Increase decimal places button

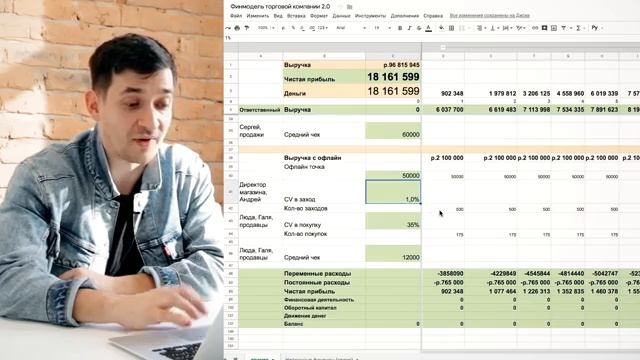coord(312,28)
